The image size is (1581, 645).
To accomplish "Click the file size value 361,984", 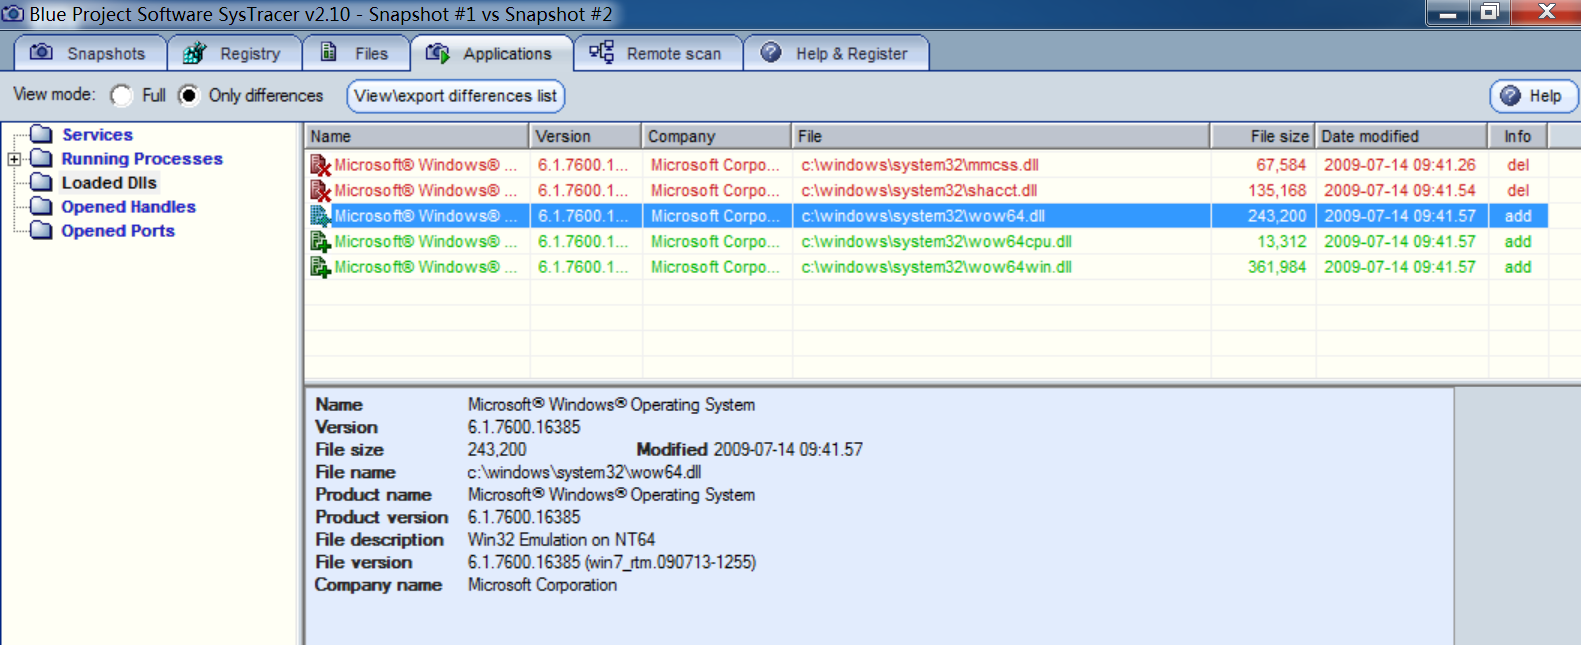I will 1277,267.
